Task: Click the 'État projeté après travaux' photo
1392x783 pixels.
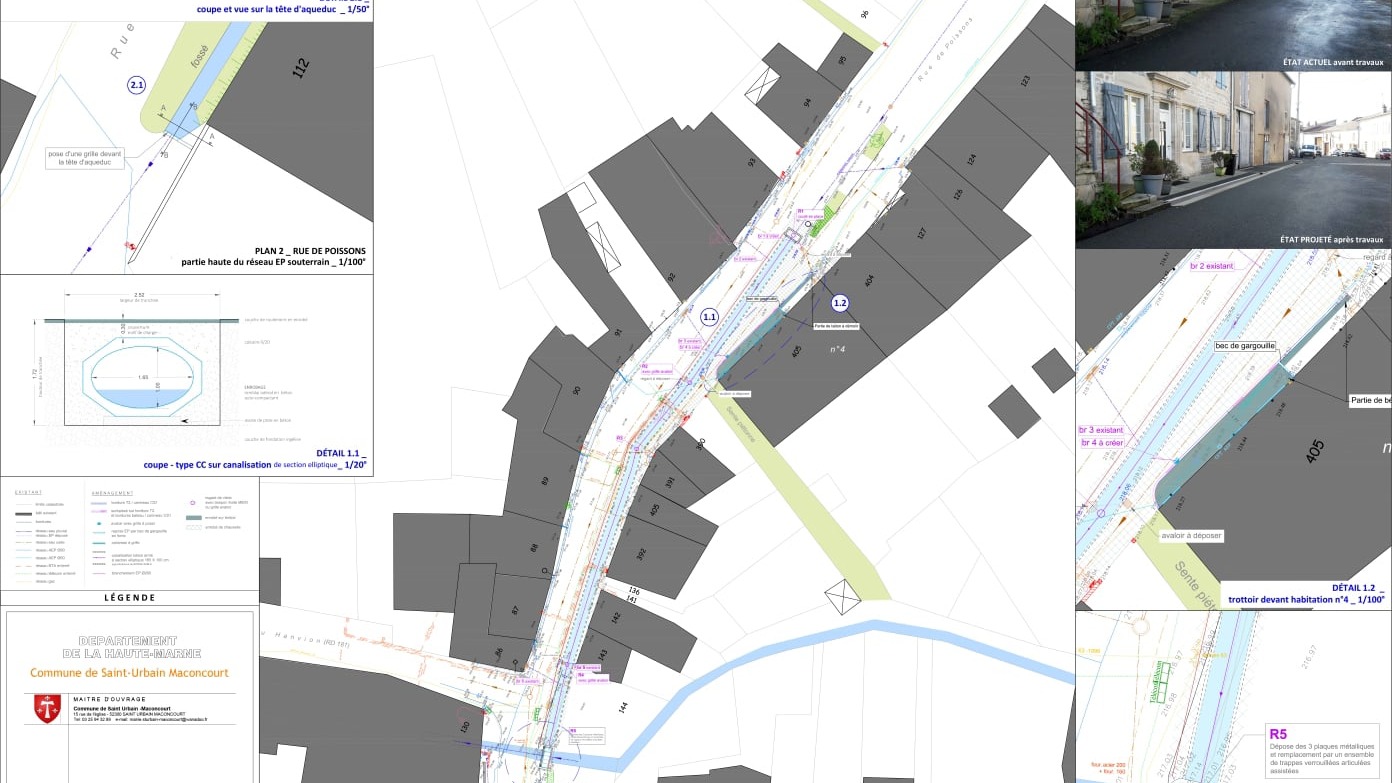Action: coord(1233,159)
